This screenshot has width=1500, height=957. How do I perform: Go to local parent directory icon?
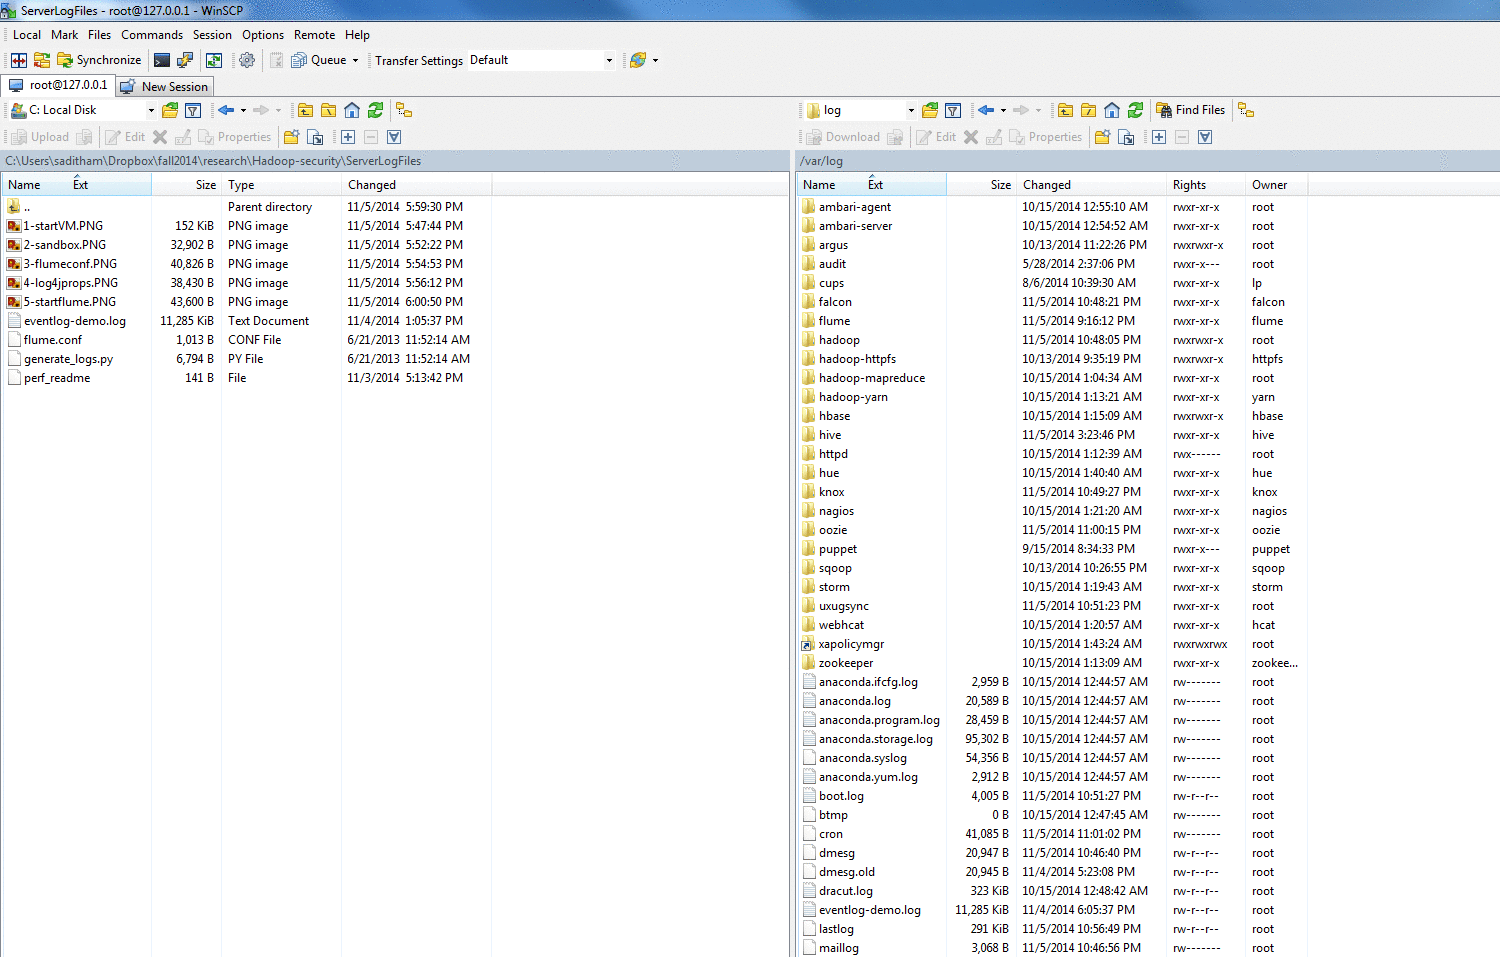305,110
